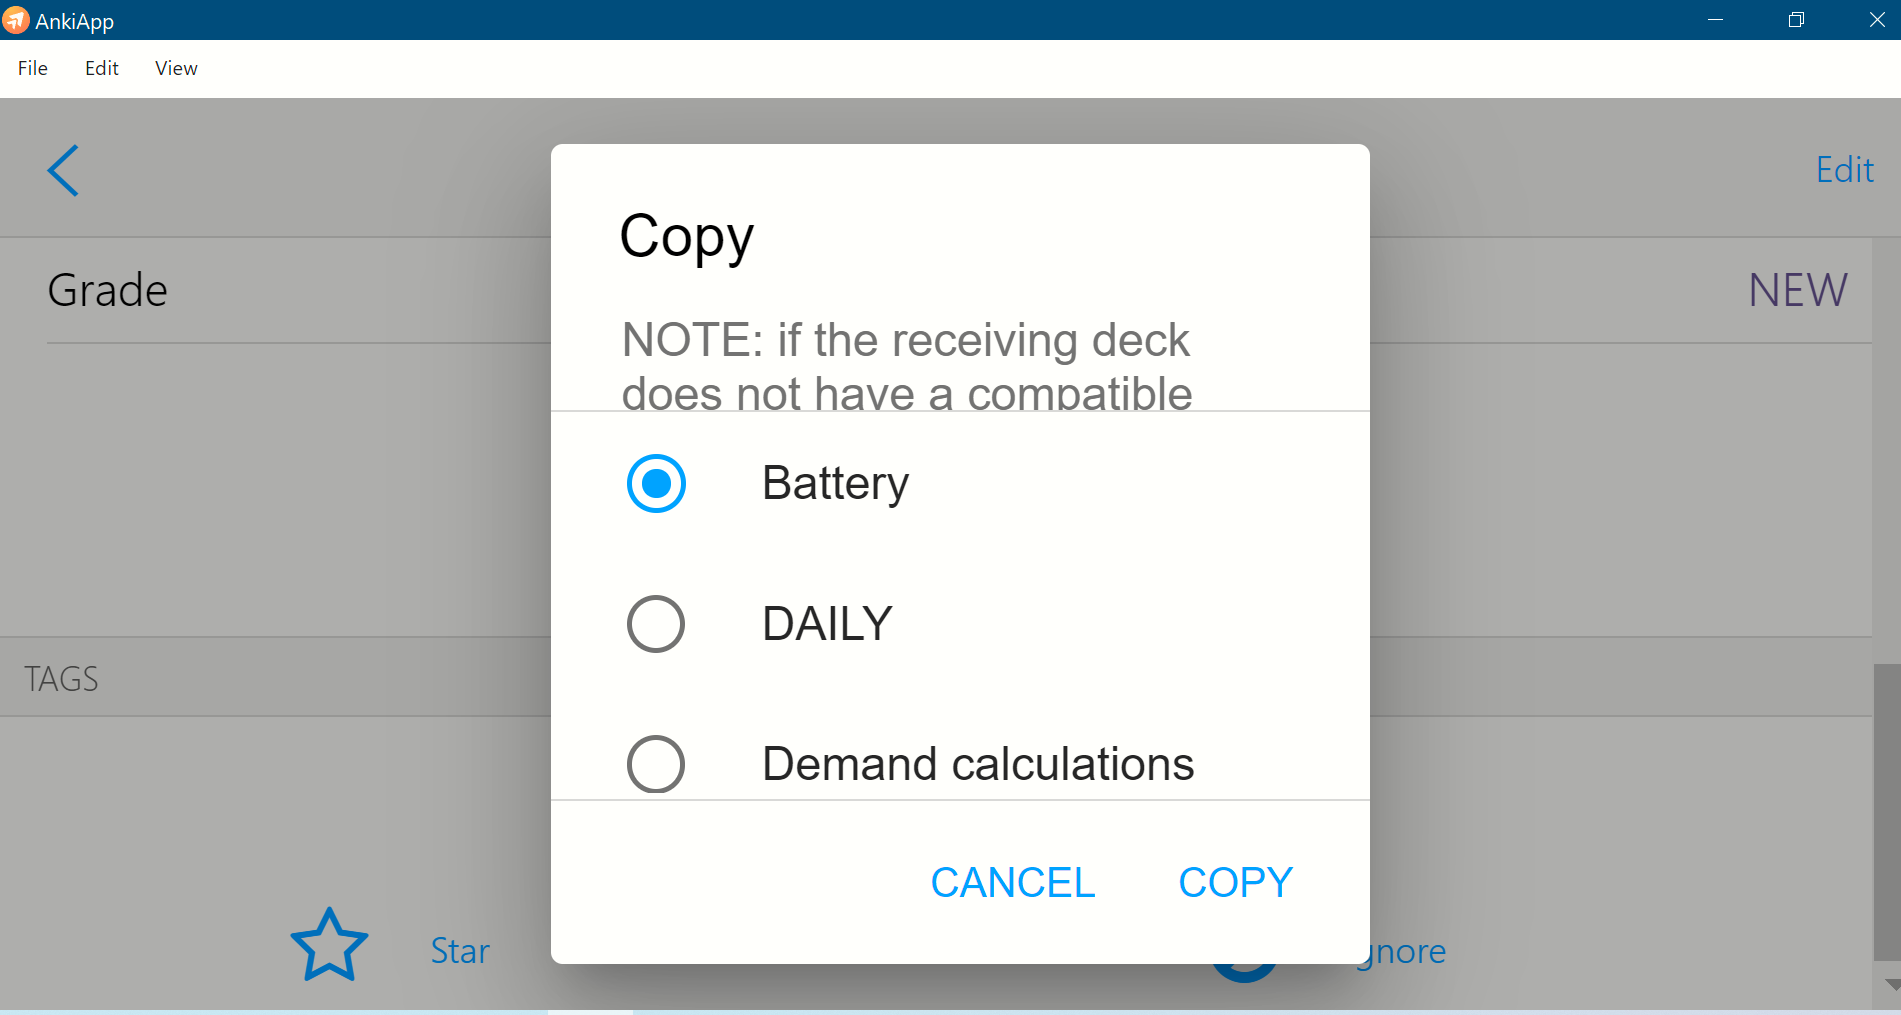Close the AnkiApp window
1901x1015 pixels.
pyautogui.click(x=1877, y=20)
